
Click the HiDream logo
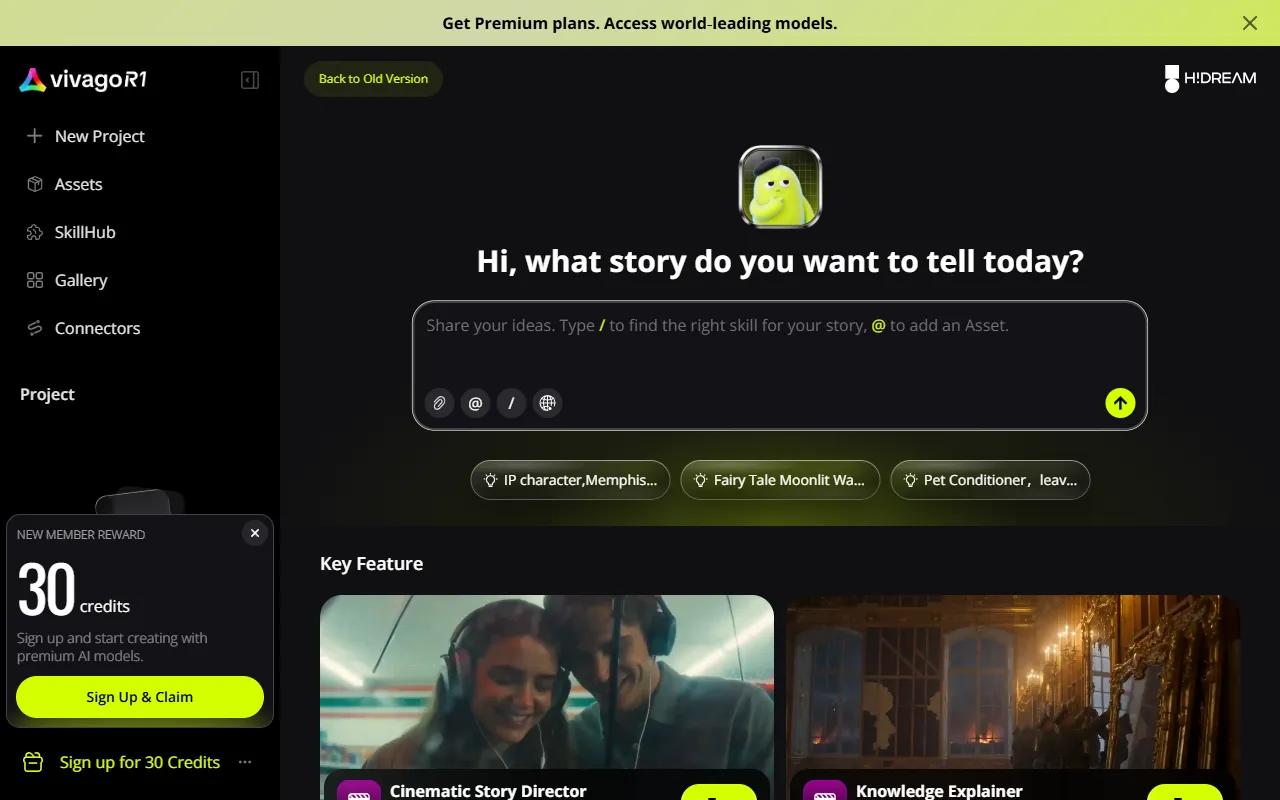(1210, 79)
